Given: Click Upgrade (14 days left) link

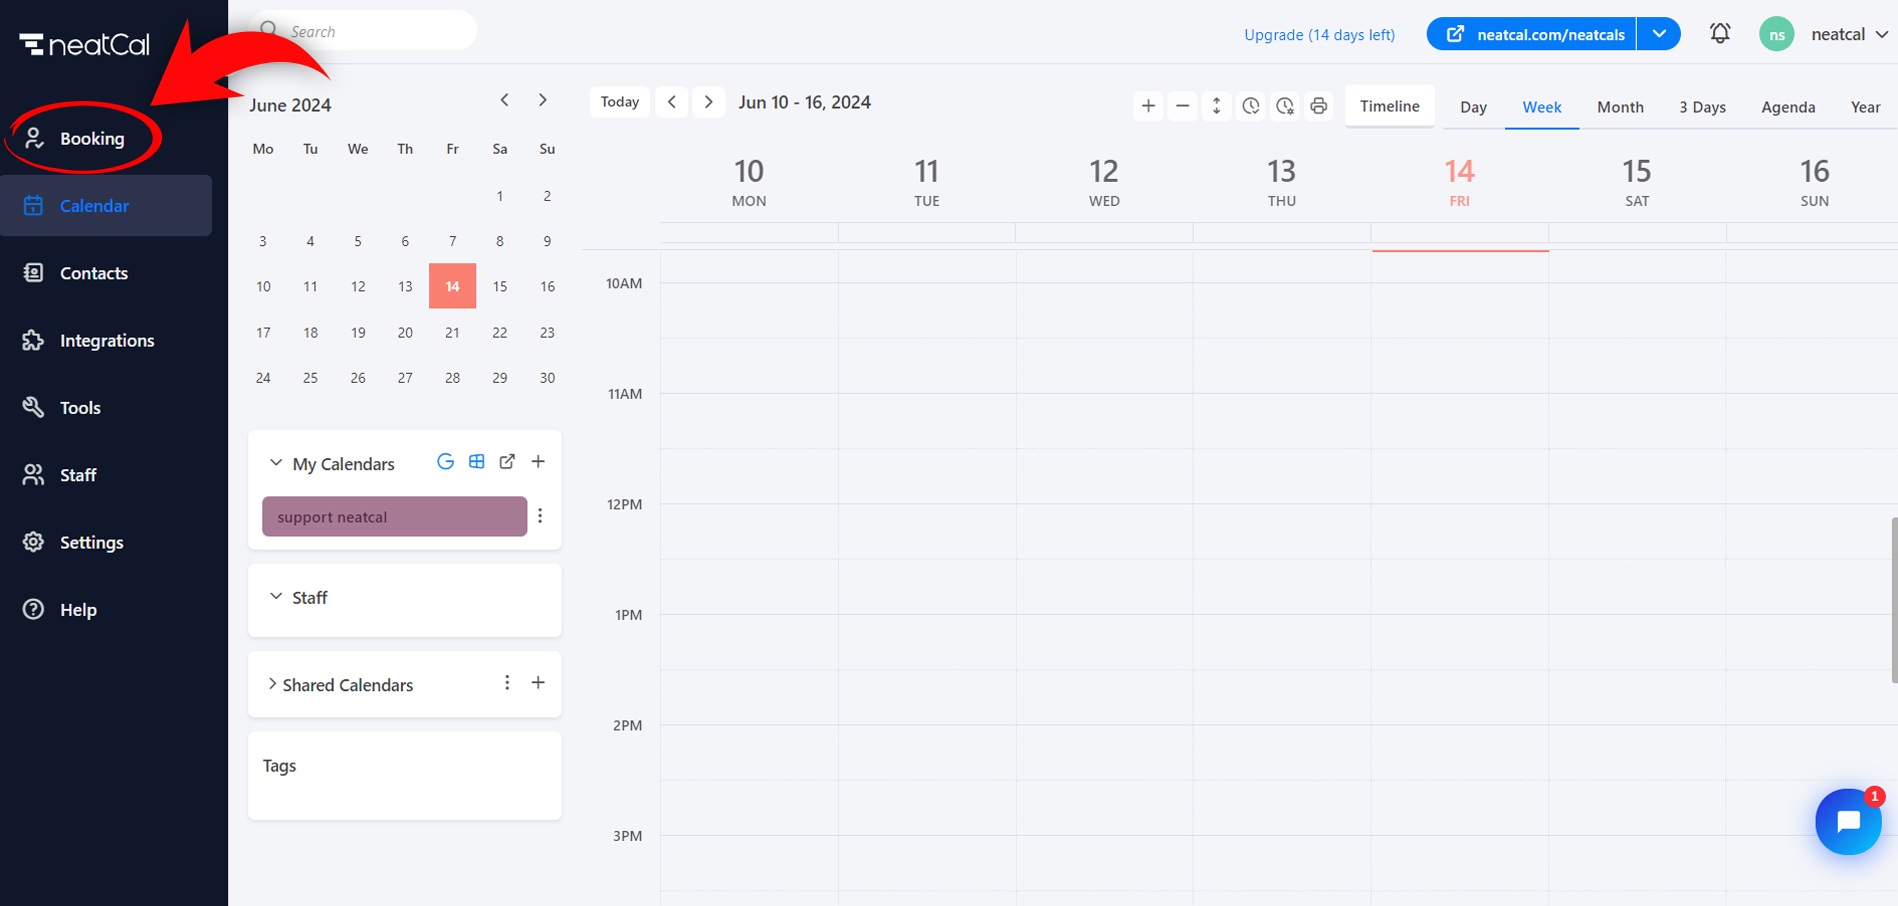Looking at the screenshot, I should [x=1319, y=34].
